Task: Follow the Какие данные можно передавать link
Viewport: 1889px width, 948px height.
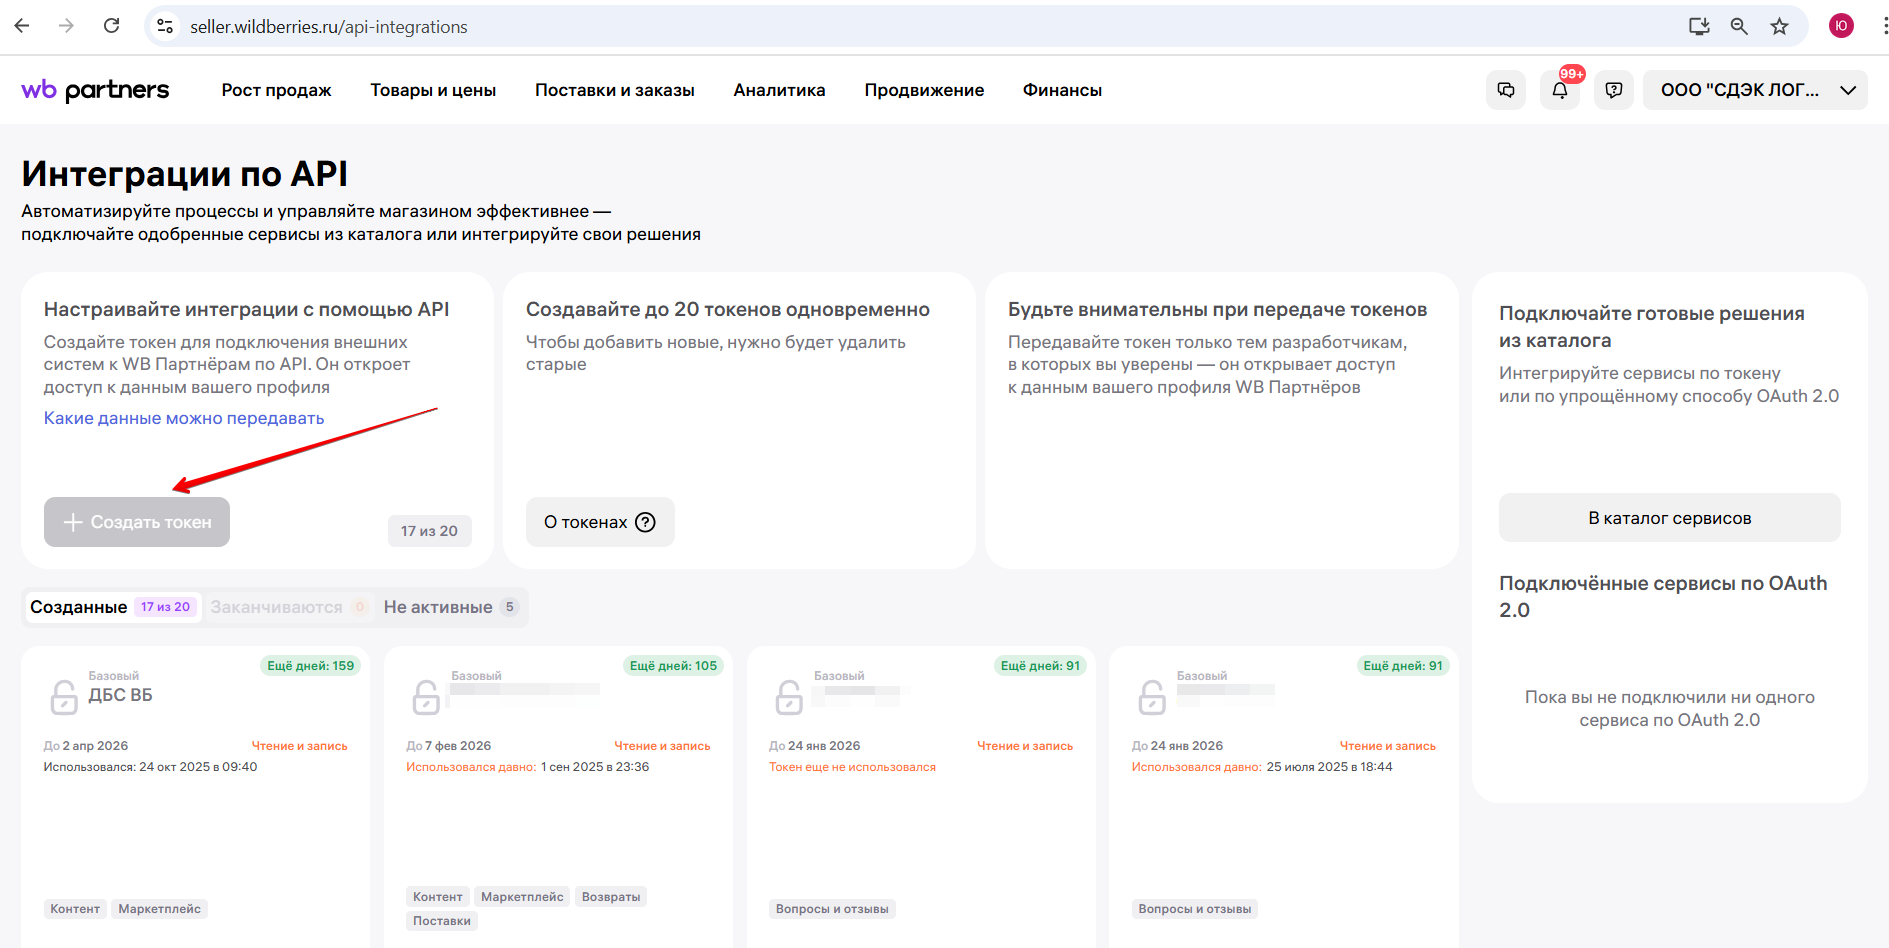Action: click(184, 418)
